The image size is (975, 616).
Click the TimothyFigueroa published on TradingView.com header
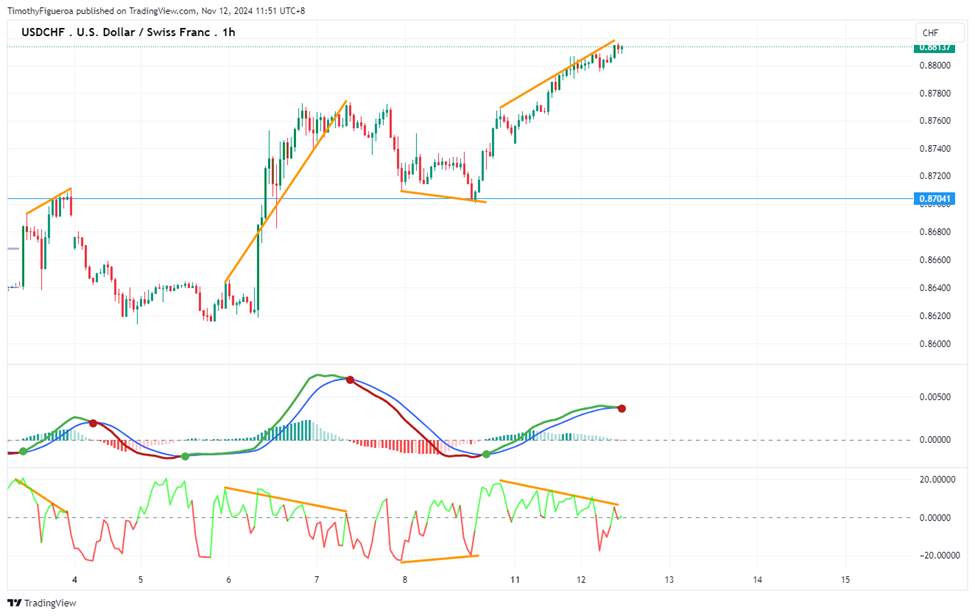tap(156, 11)
